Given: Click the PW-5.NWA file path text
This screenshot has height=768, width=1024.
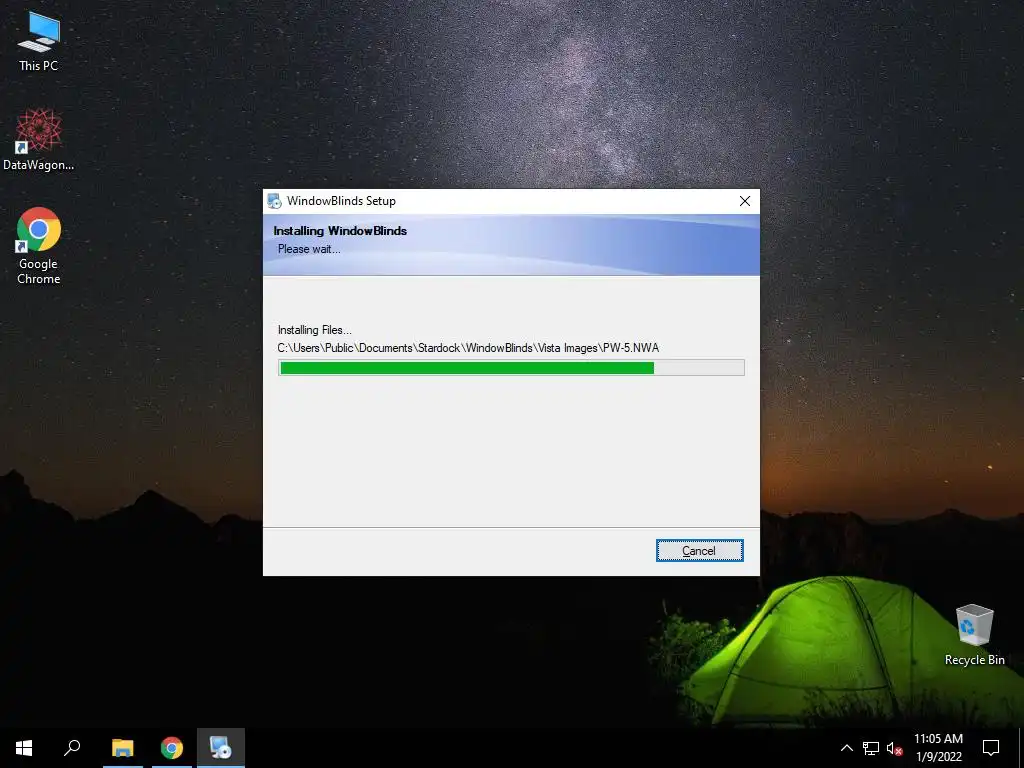Looking at the screenshot, I should [468, 348].
